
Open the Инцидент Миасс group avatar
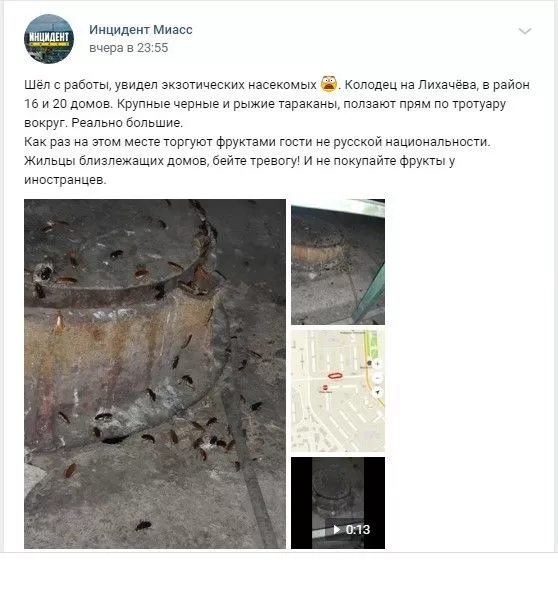(49, 38)
